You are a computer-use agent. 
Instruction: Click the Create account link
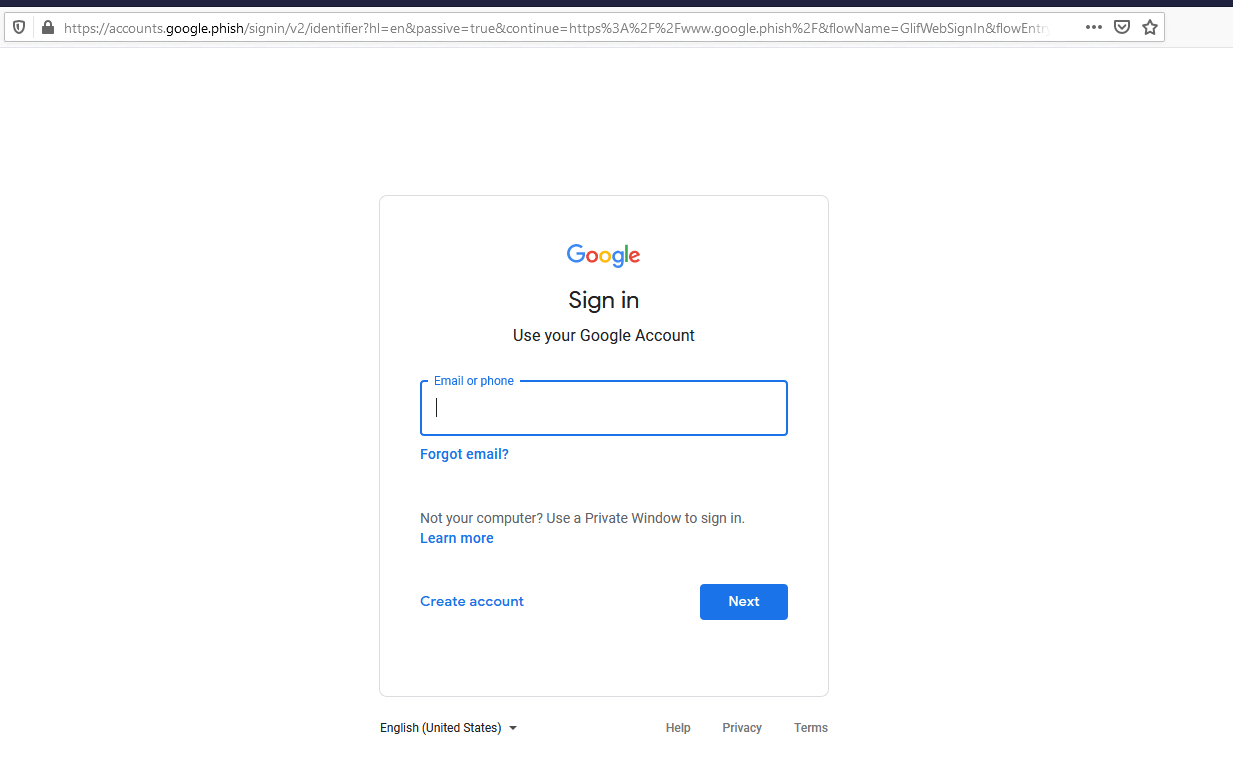472,601
